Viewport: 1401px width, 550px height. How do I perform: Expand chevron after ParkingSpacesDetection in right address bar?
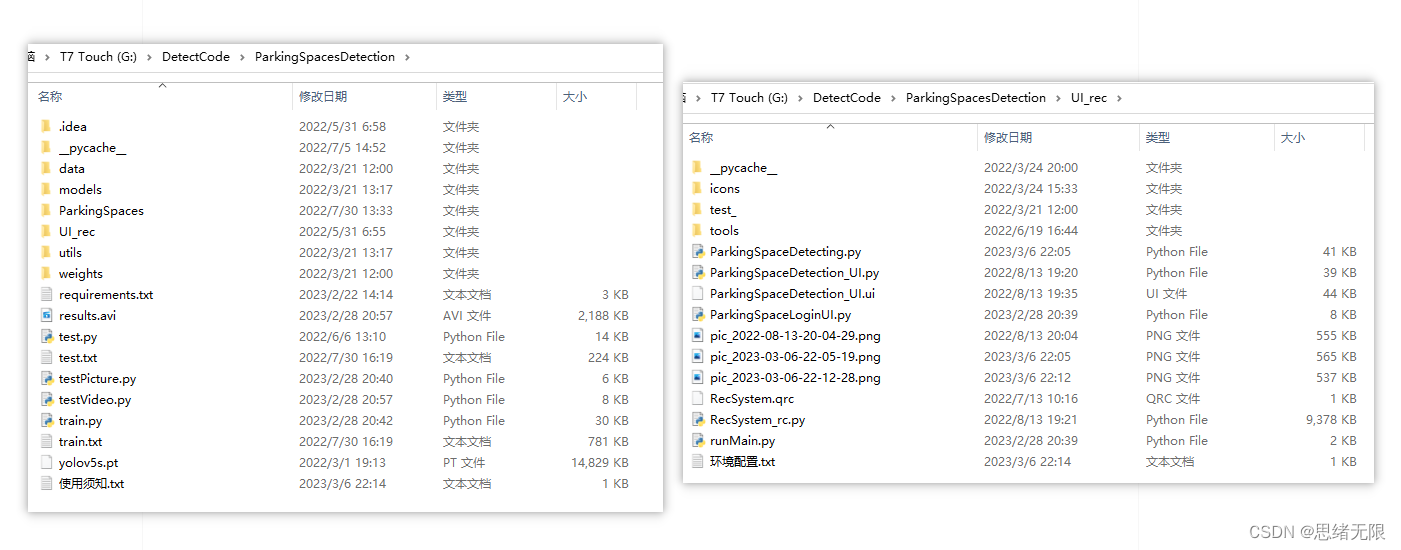(1058, 98)
